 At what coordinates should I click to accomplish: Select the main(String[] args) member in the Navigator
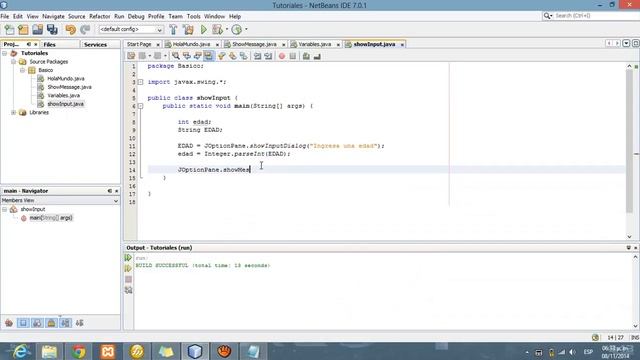51,218
